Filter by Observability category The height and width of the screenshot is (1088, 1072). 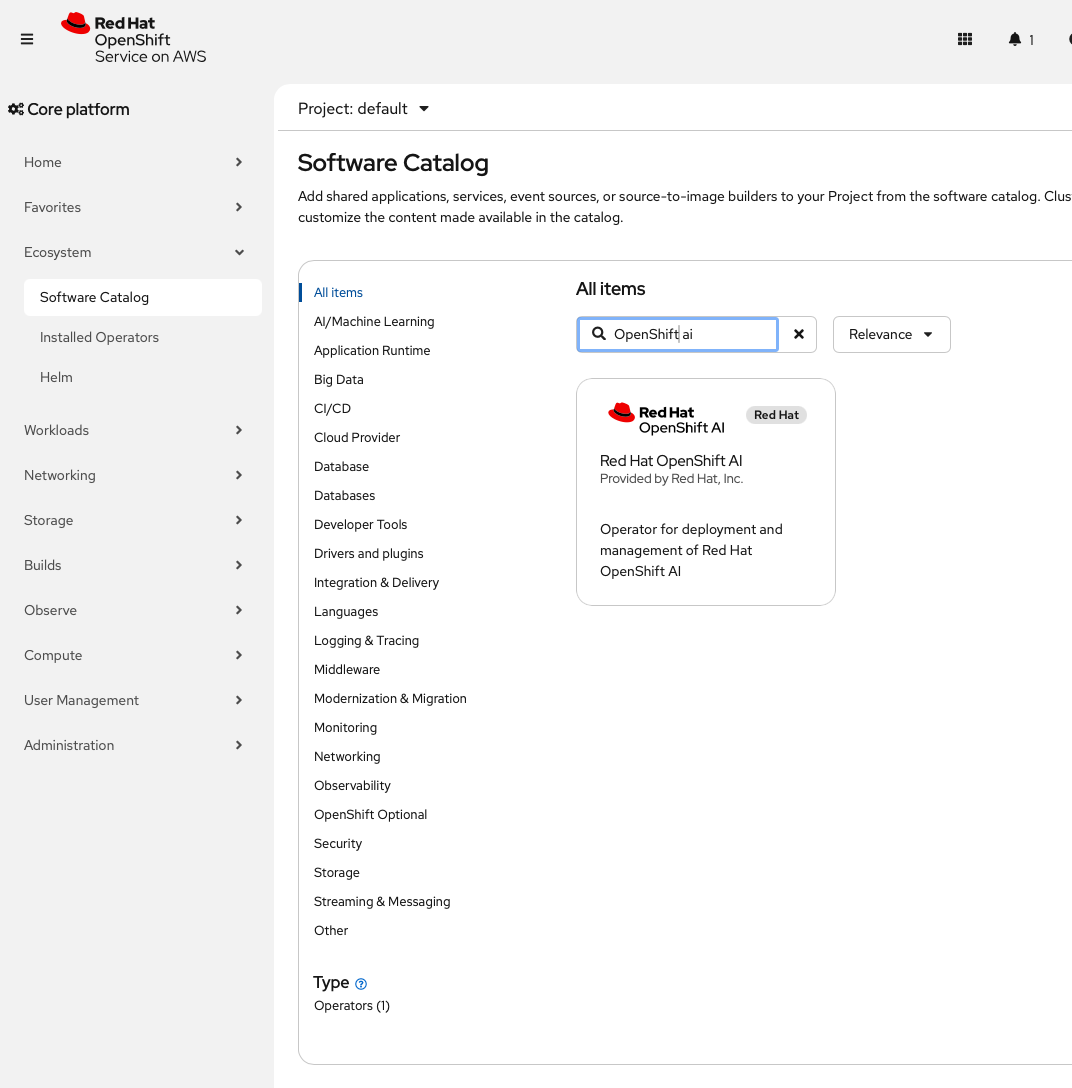click(x=352, y=786)
